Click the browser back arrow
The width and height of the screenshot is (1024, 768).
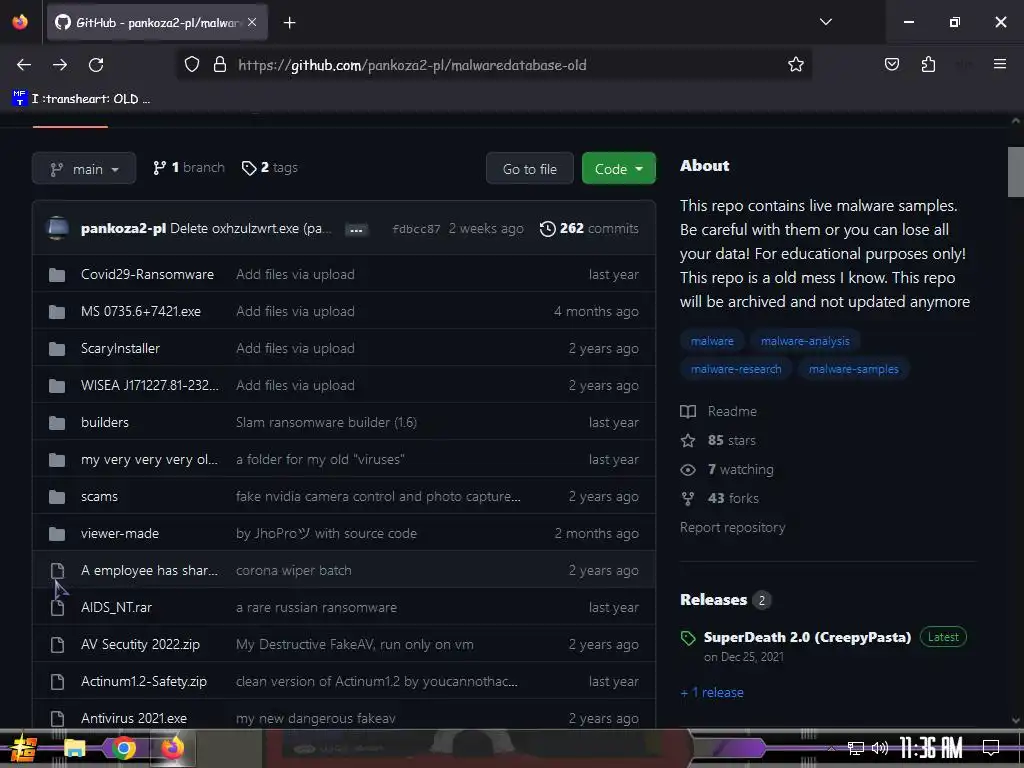click(24, 65)
